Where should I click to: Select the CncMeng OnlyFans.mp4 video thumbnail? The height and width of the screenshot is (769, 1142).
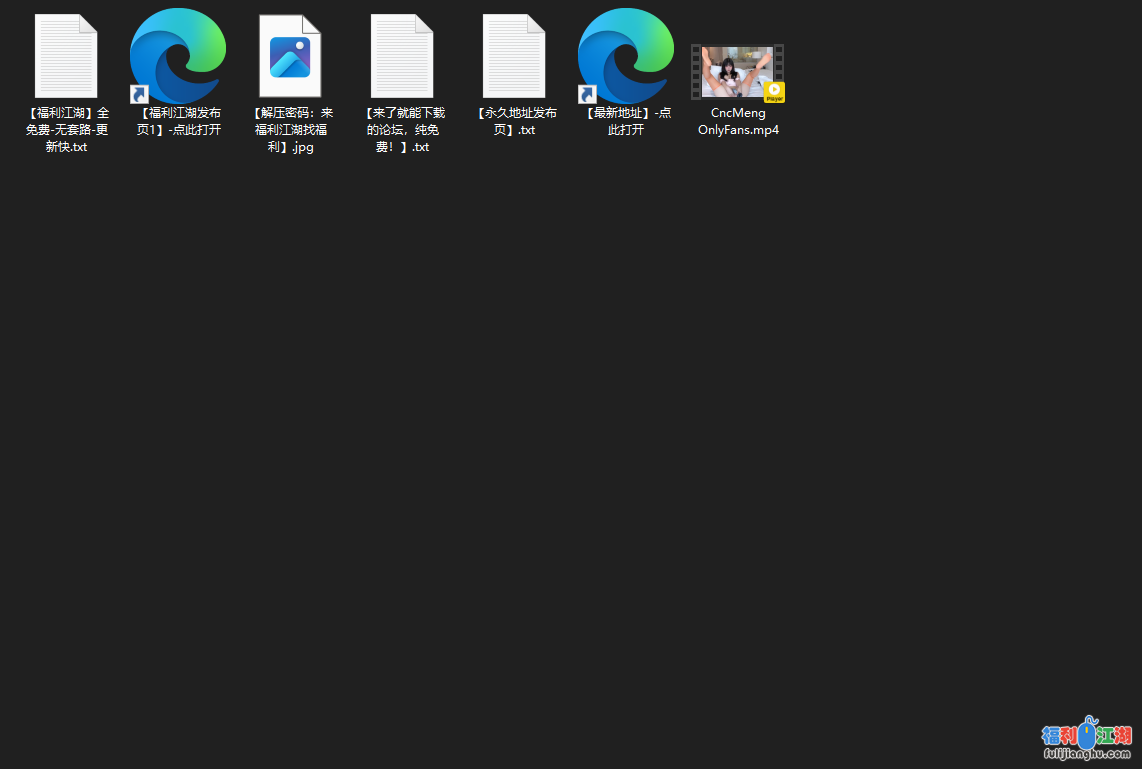coord(737,70)
